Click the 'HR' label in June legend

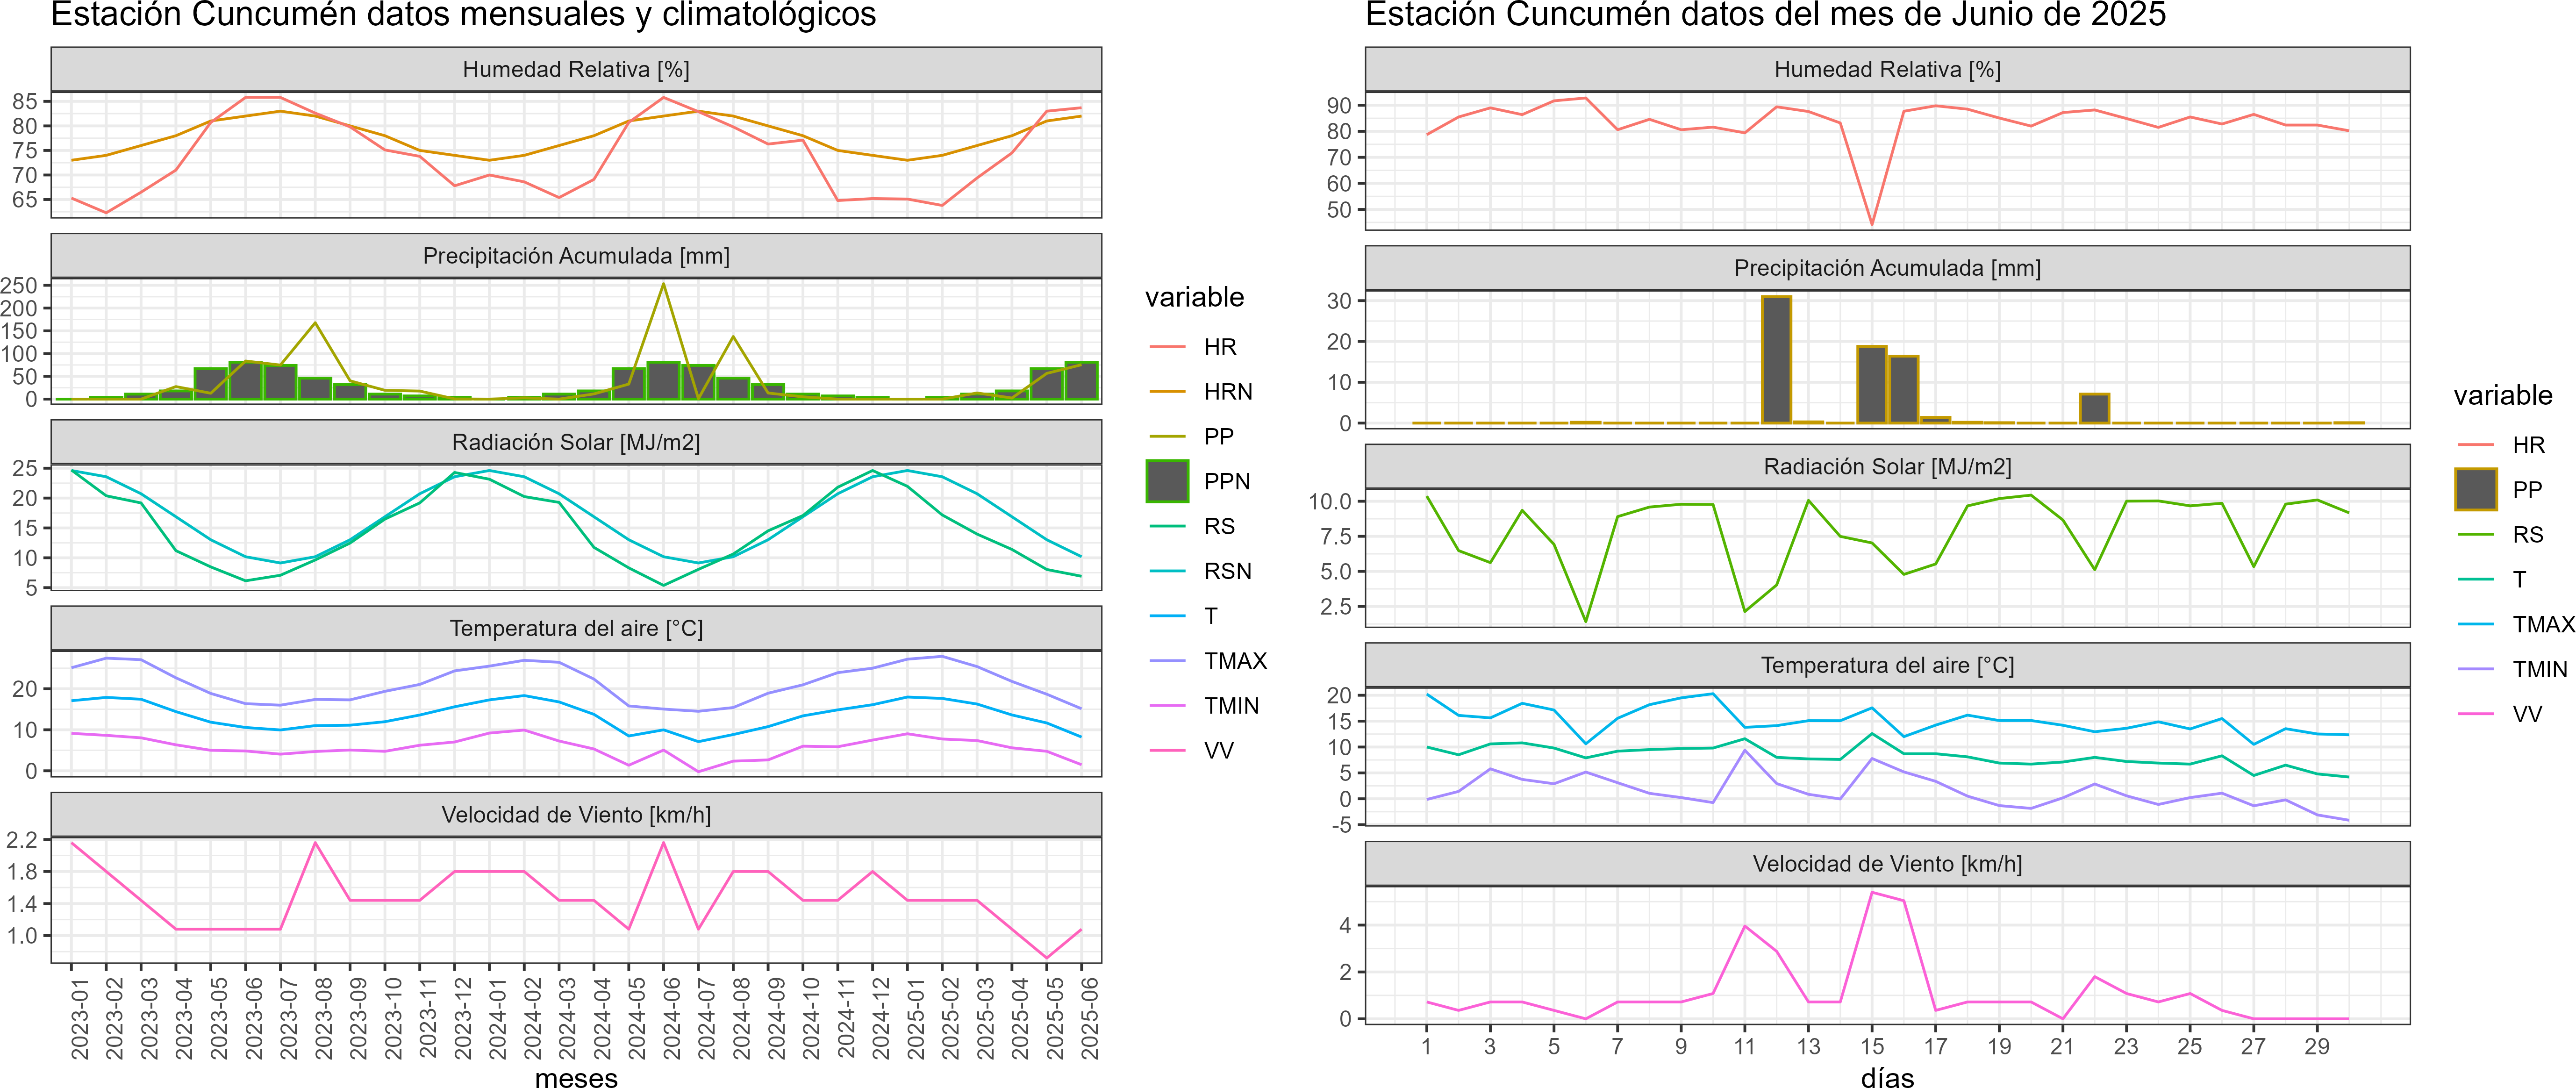[x=2528, y=445]
